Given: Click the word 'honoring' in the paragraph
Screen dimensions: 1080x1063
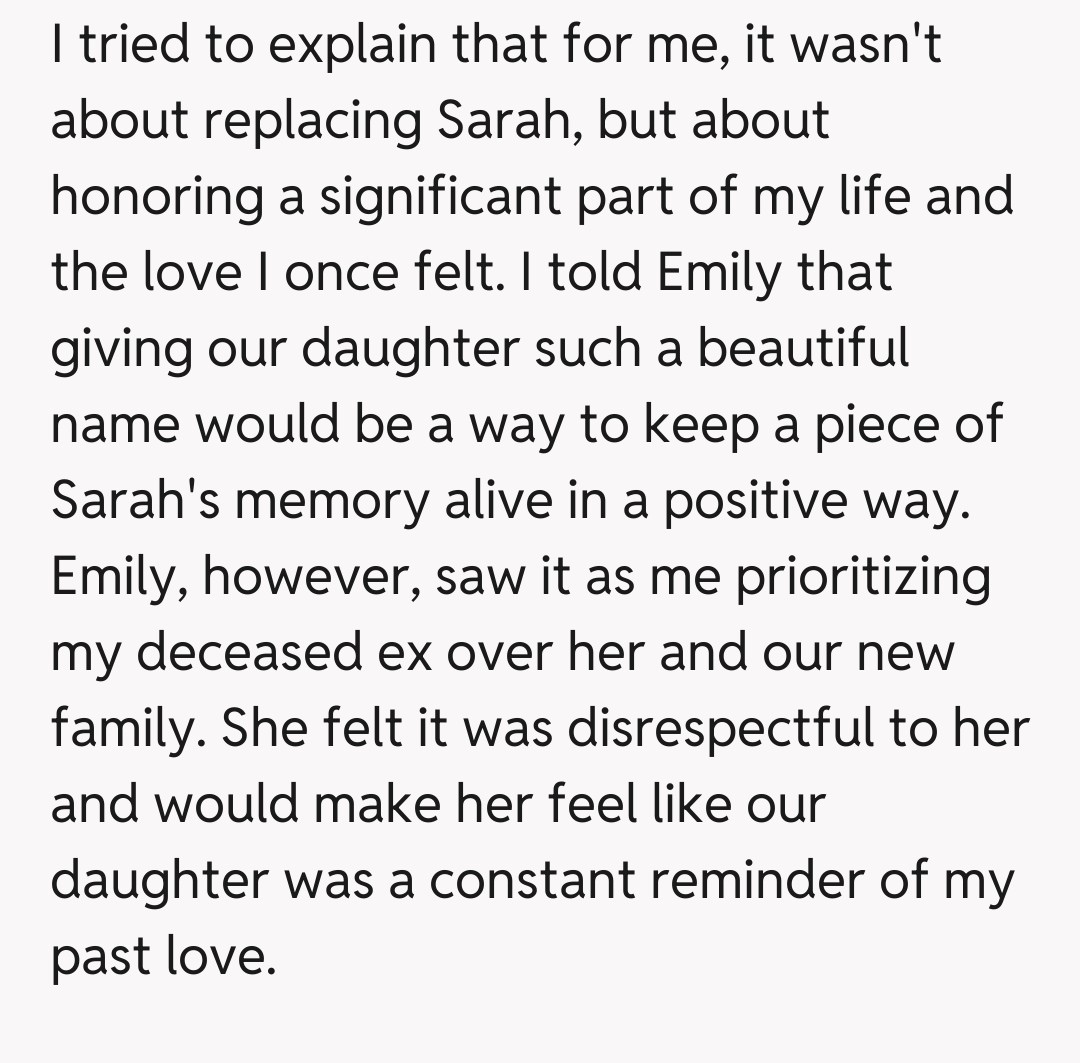Looking at the screenshot, I should tap(157, 196).
